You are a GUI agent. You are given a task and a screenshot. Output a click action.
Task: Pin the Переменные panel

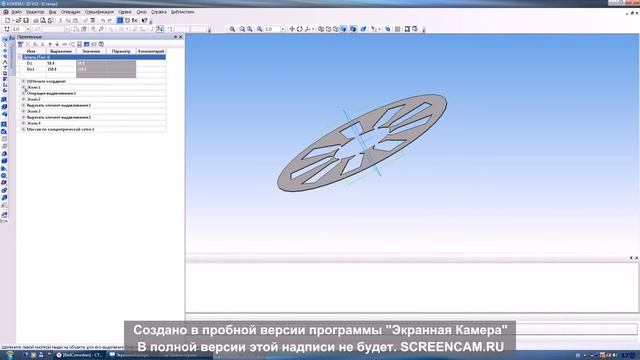pos(176,37)
